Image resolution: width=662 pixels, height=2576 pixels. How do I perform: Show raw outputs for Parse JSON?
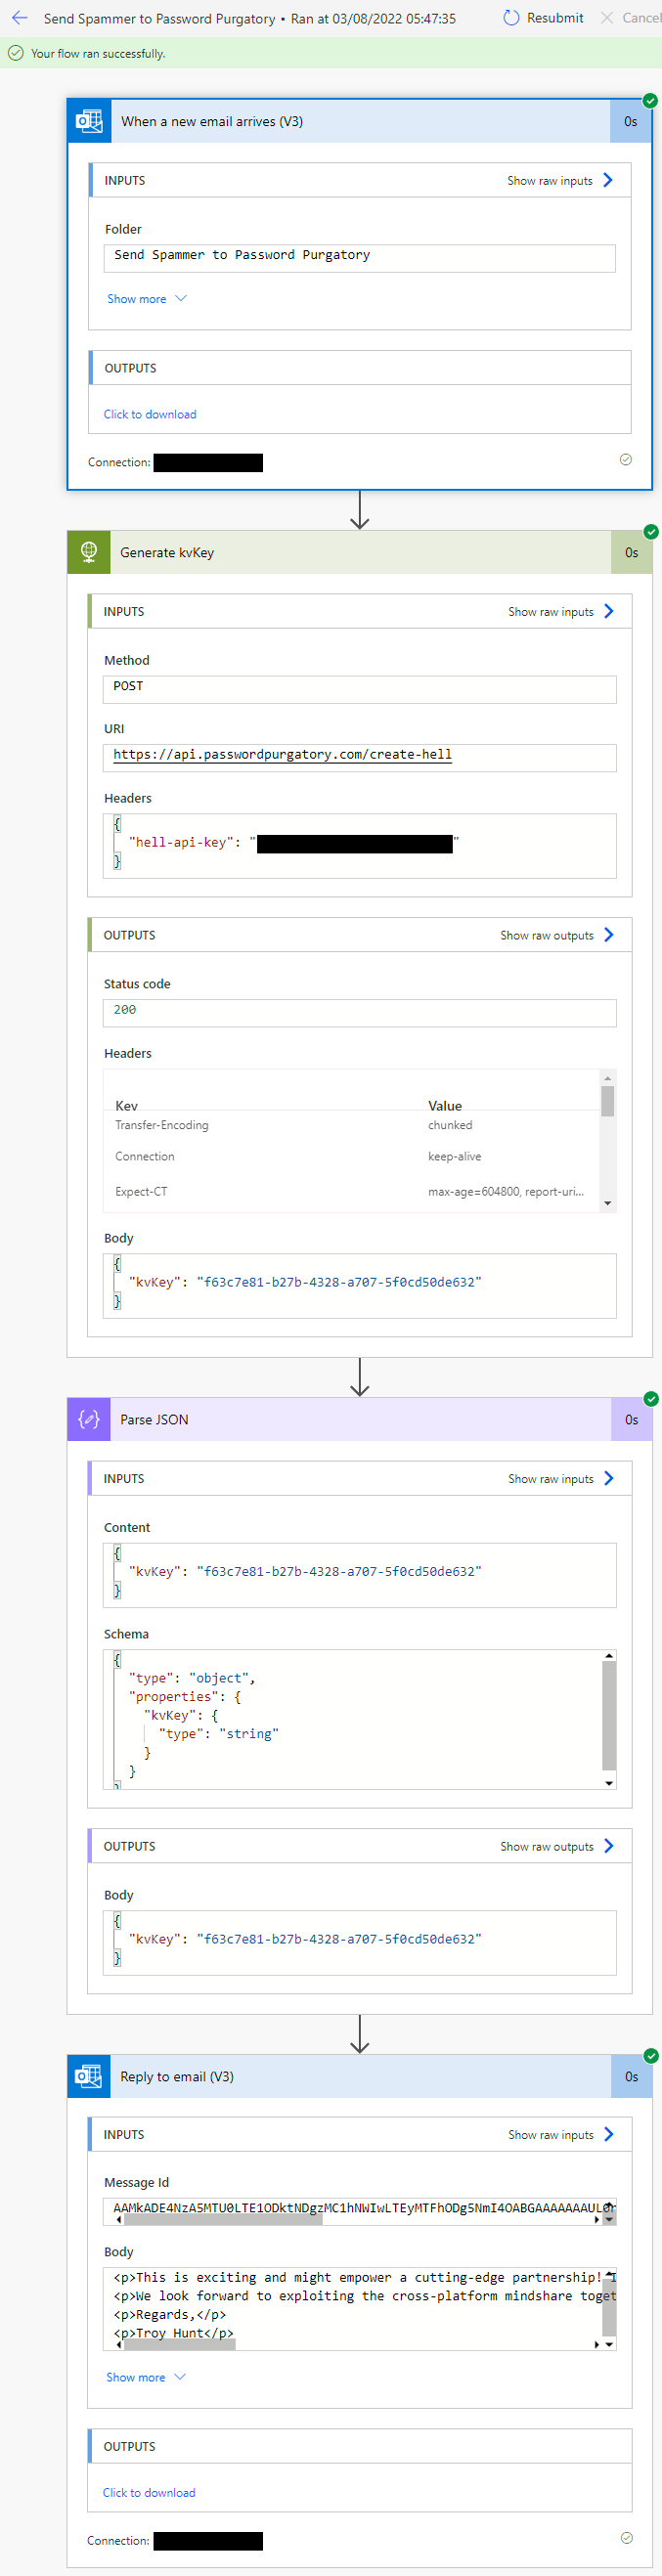point(556,1847)
